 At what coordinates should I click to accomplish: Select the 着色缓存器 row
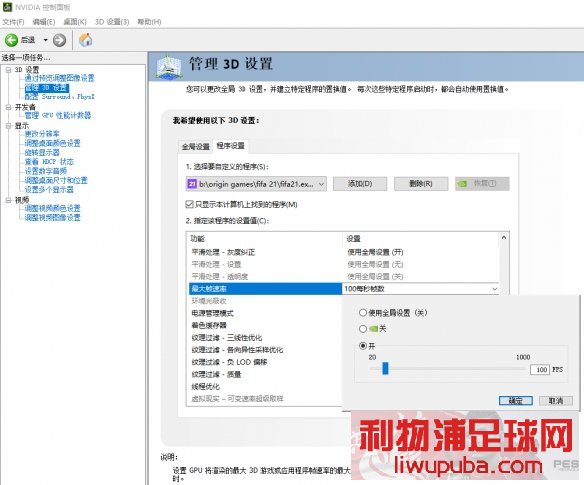coord(265,325)
